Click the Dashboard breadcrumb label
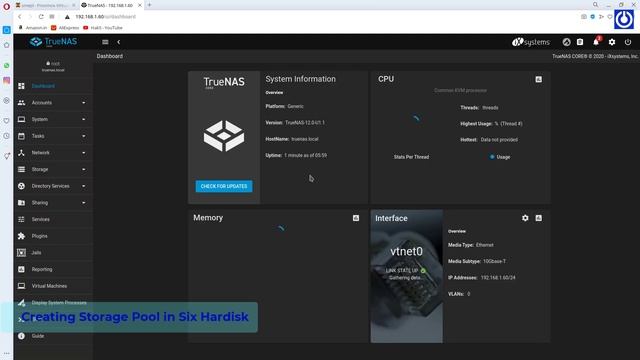The image size is (640, 360). point(109,56)
